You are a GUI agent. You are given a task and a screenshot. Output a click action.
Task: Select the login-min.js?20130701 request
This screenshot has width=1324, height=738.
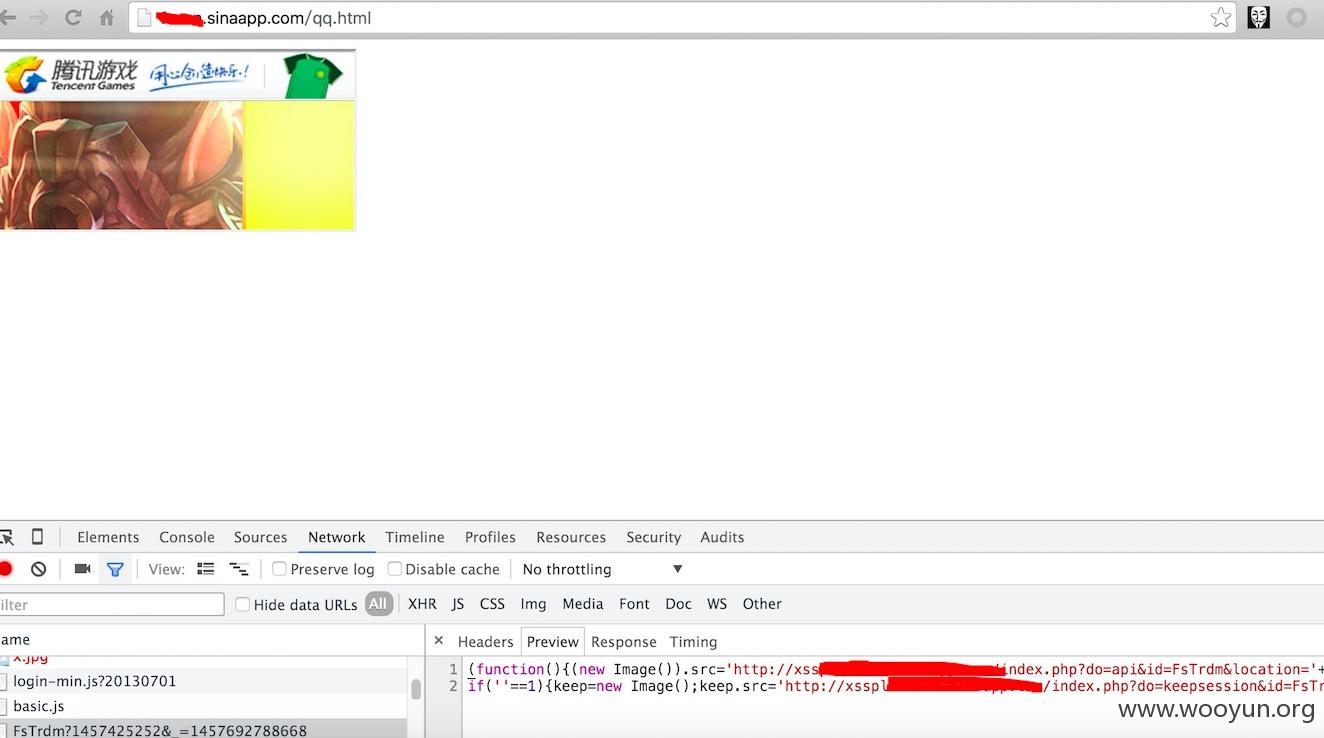204,681
